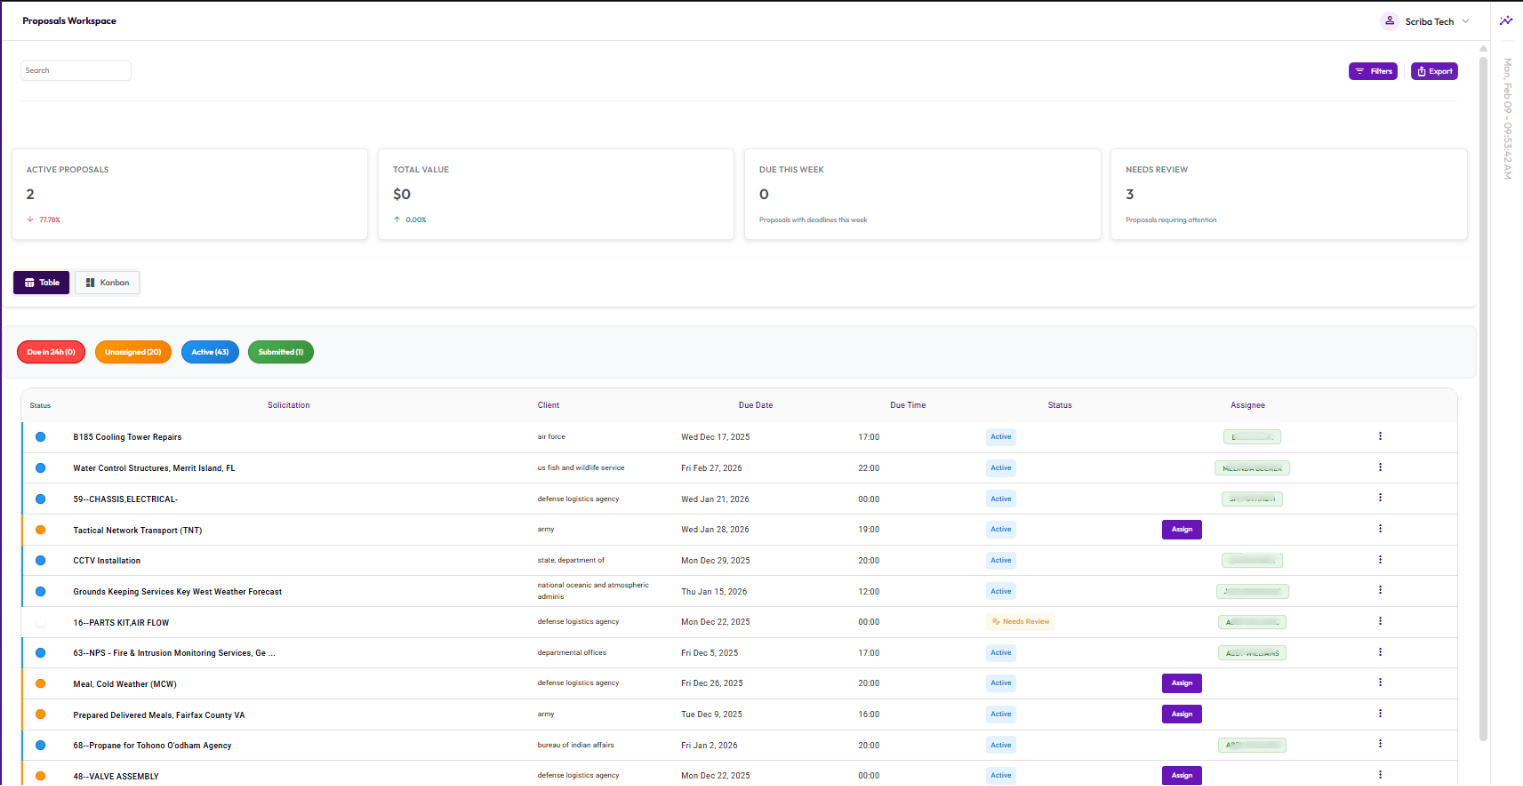Viewport: 1523px width, 786px height.
Task: Open the Filters panel
Action: tap(1373, 71)
